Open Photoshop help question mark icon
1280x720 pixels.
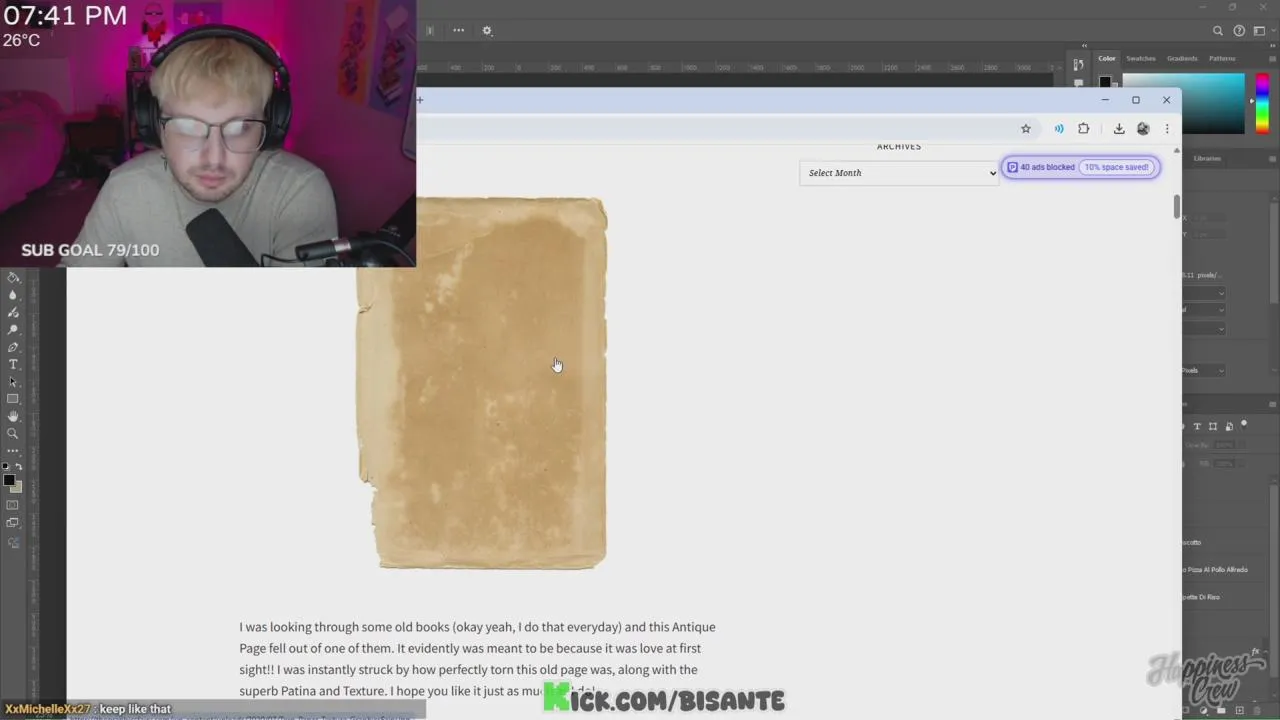pos(1239,31)
